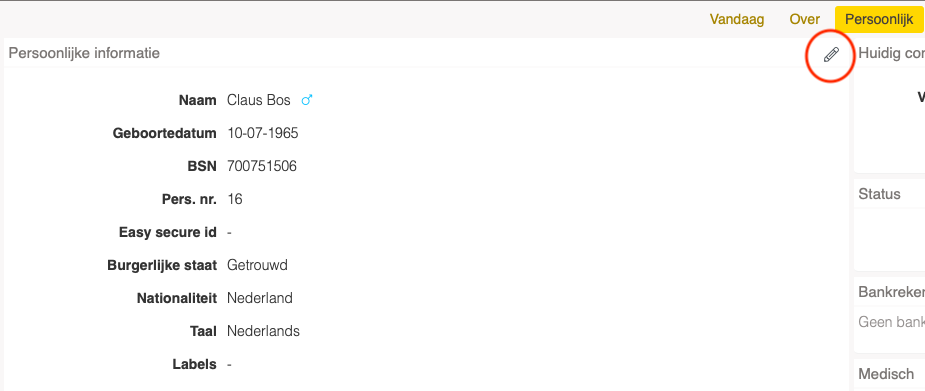Click the name Claus Bos

[258, 100]
